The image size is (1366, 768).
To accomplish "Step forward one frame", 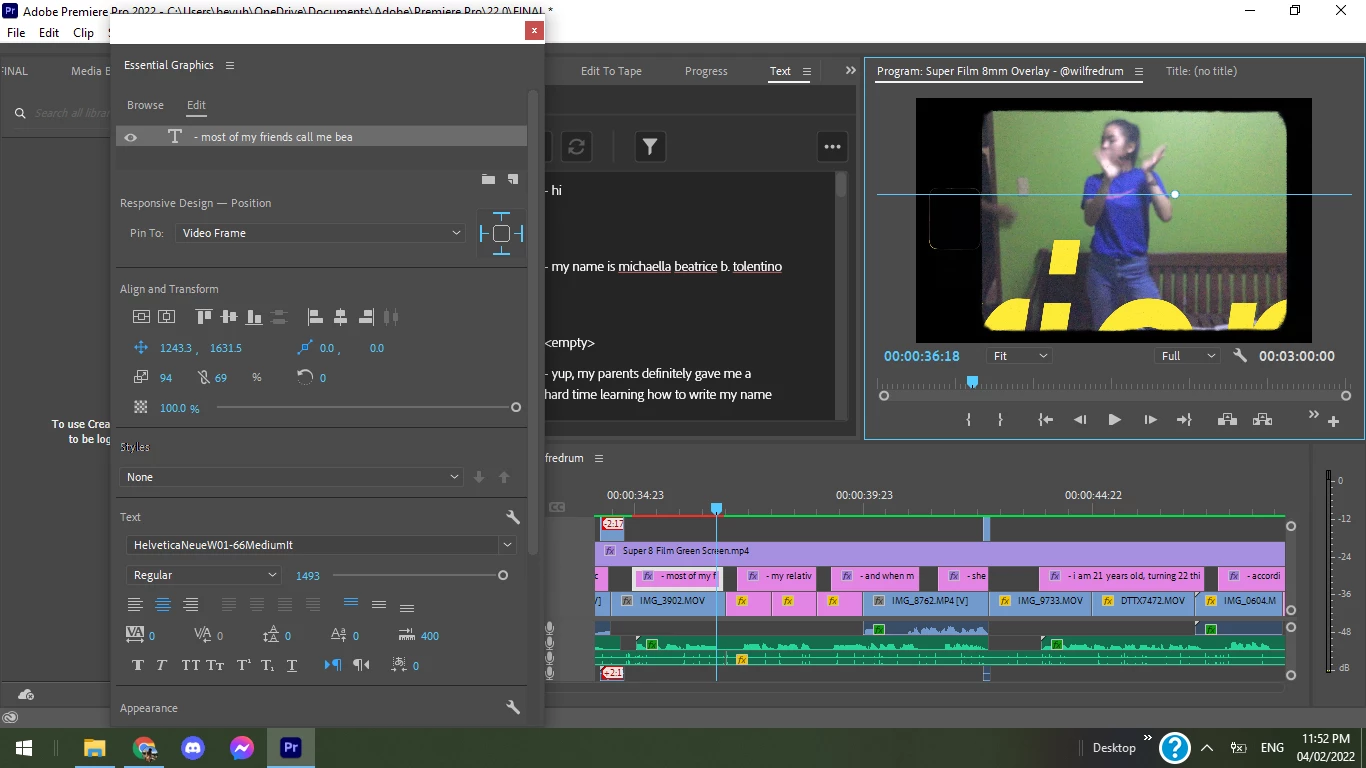I will 1150,420.
